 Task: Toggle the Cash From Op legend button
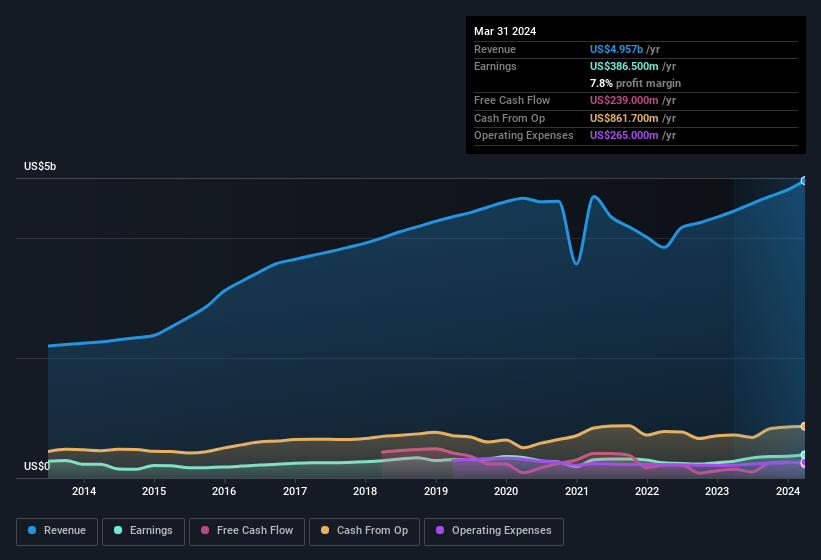coord(364,531)
